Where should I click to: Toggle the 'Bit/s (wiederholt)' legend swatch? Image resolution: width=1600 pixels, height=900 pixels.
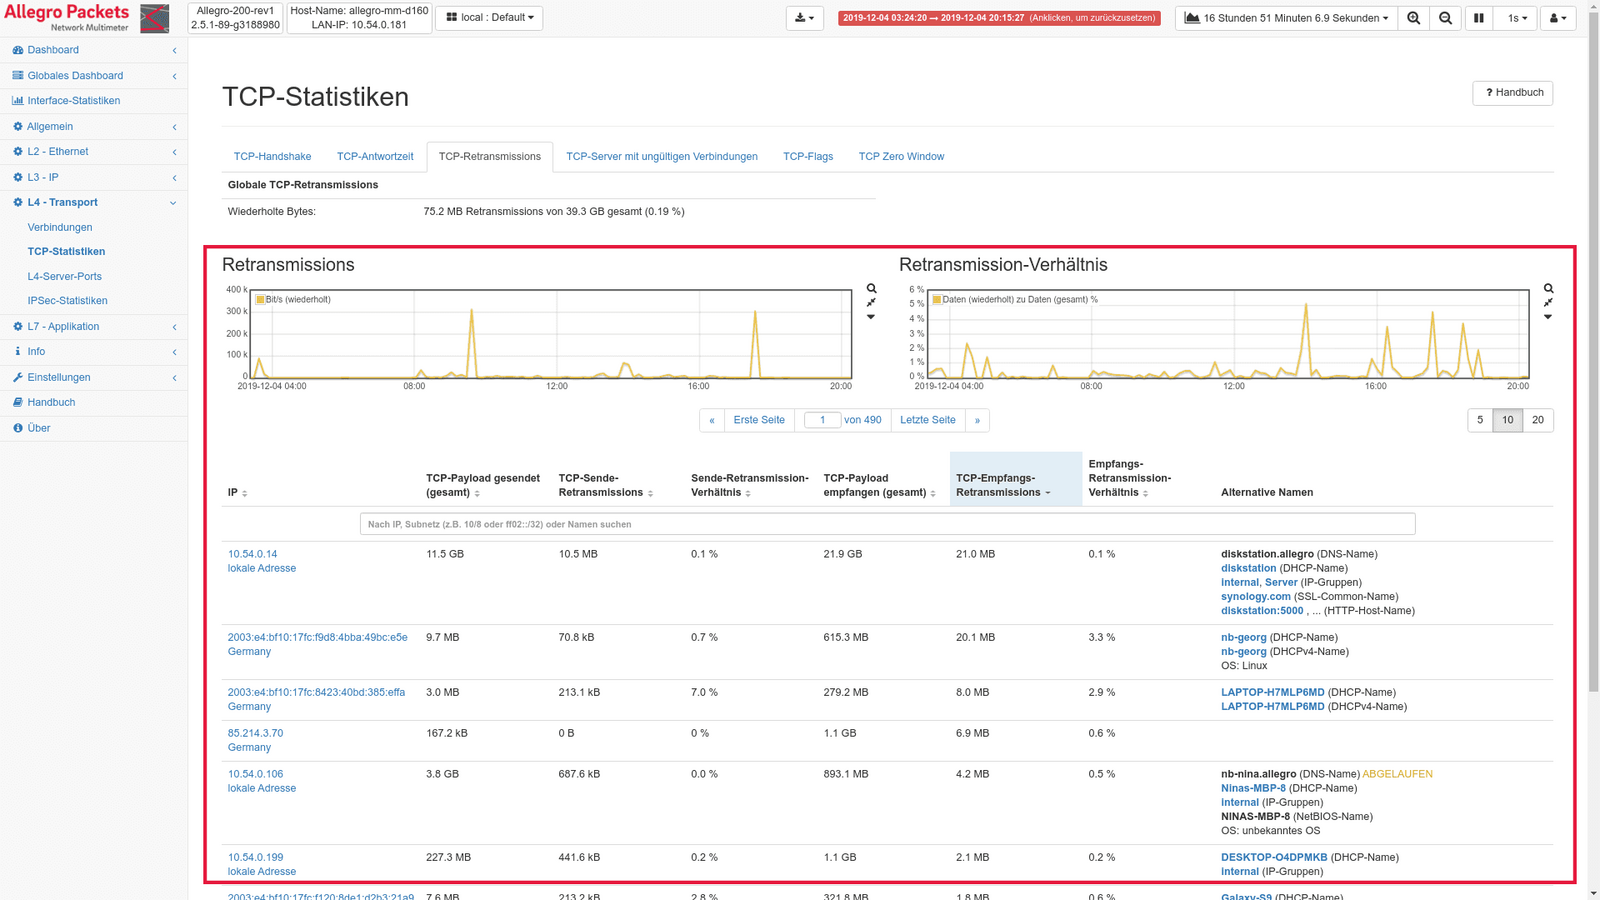pos(260,299)
